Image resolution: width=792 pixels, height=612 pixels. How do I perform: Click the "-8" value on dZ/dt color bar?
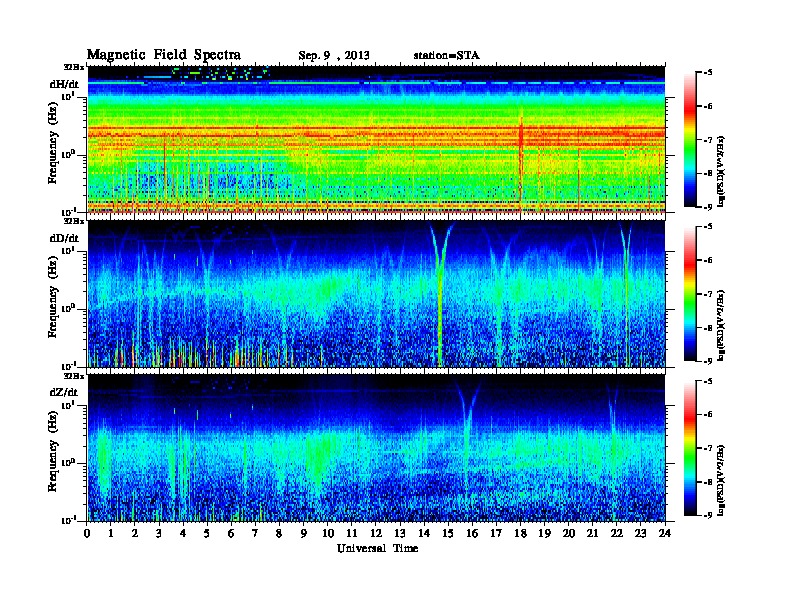coord(708,482)
